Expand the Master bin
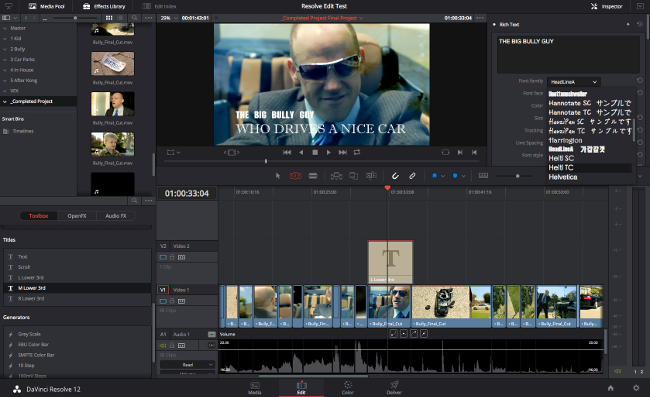Viewport: 650px width, 397px height. [x=5, y=28]
